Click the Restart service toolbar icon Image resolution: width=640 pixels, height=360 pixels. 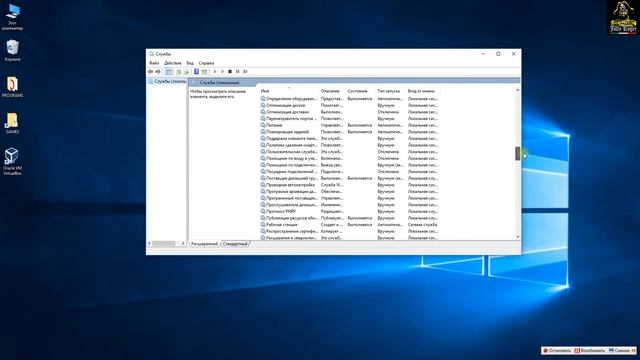click(x=245, y=72)
